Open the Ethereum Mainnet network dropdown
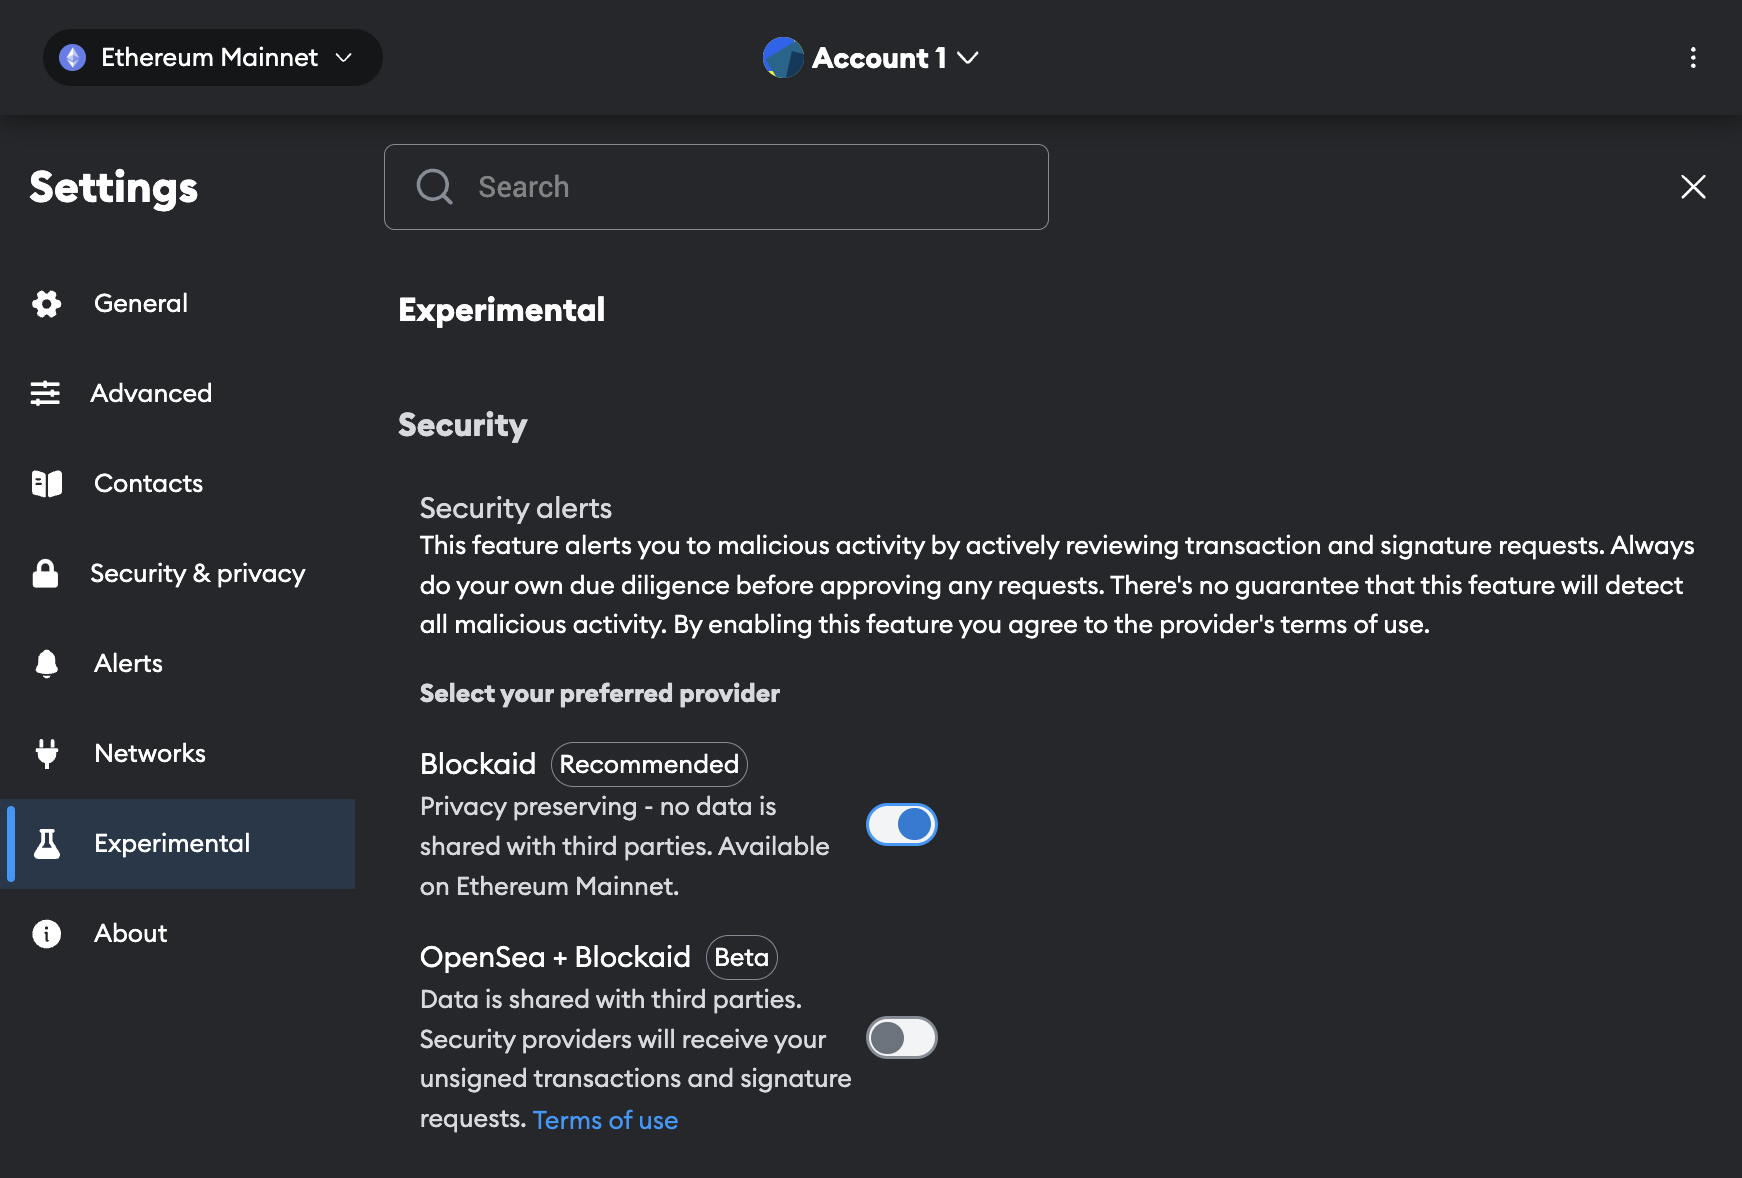 tap(212, 58)
